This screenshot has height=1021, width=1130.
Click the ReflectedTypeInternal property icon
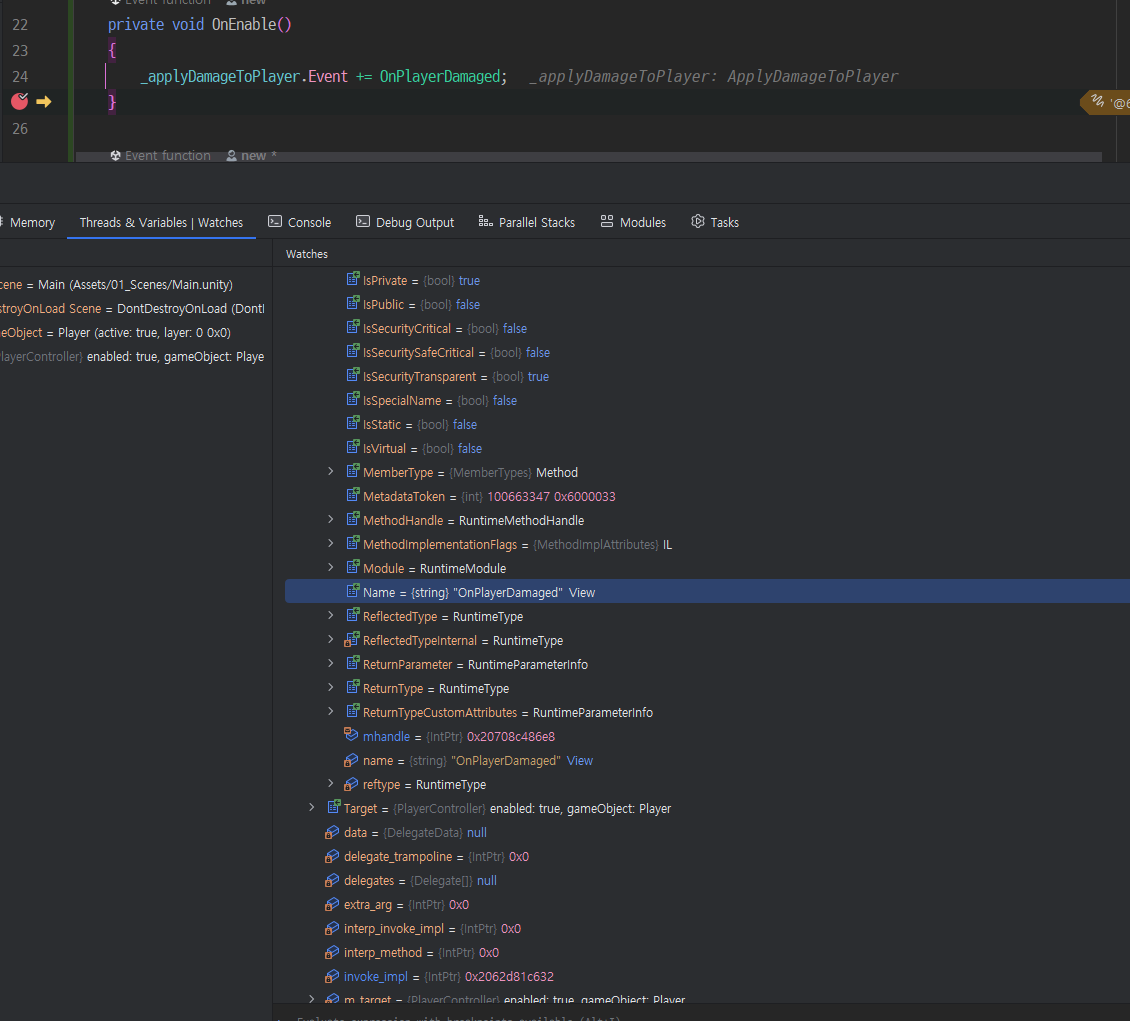[x=352, y=640]
